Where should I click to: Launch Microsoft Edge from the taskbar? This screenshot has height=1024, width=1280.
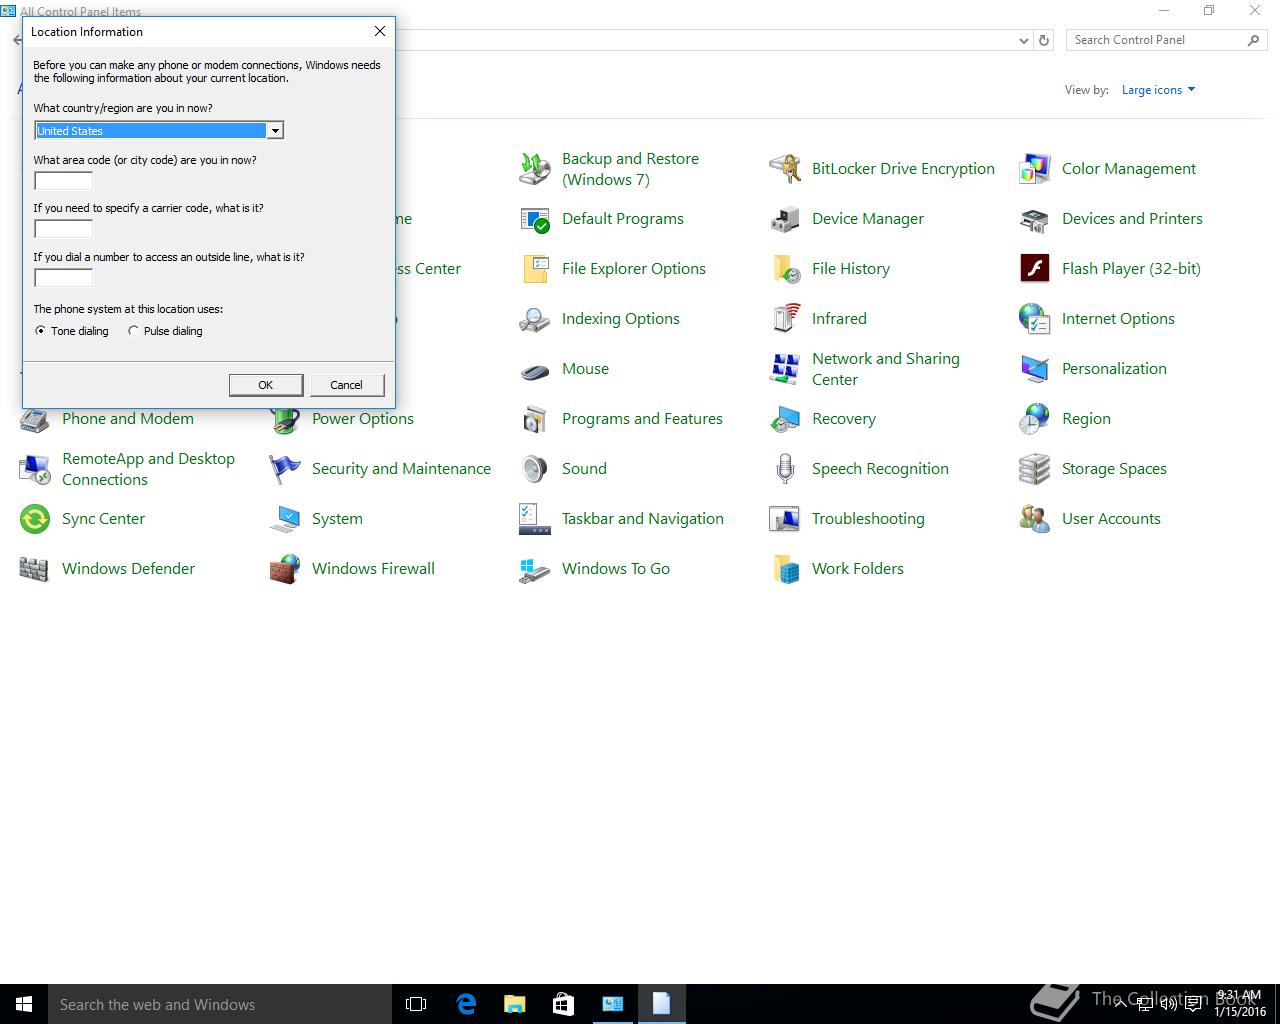pos(465,1004)
